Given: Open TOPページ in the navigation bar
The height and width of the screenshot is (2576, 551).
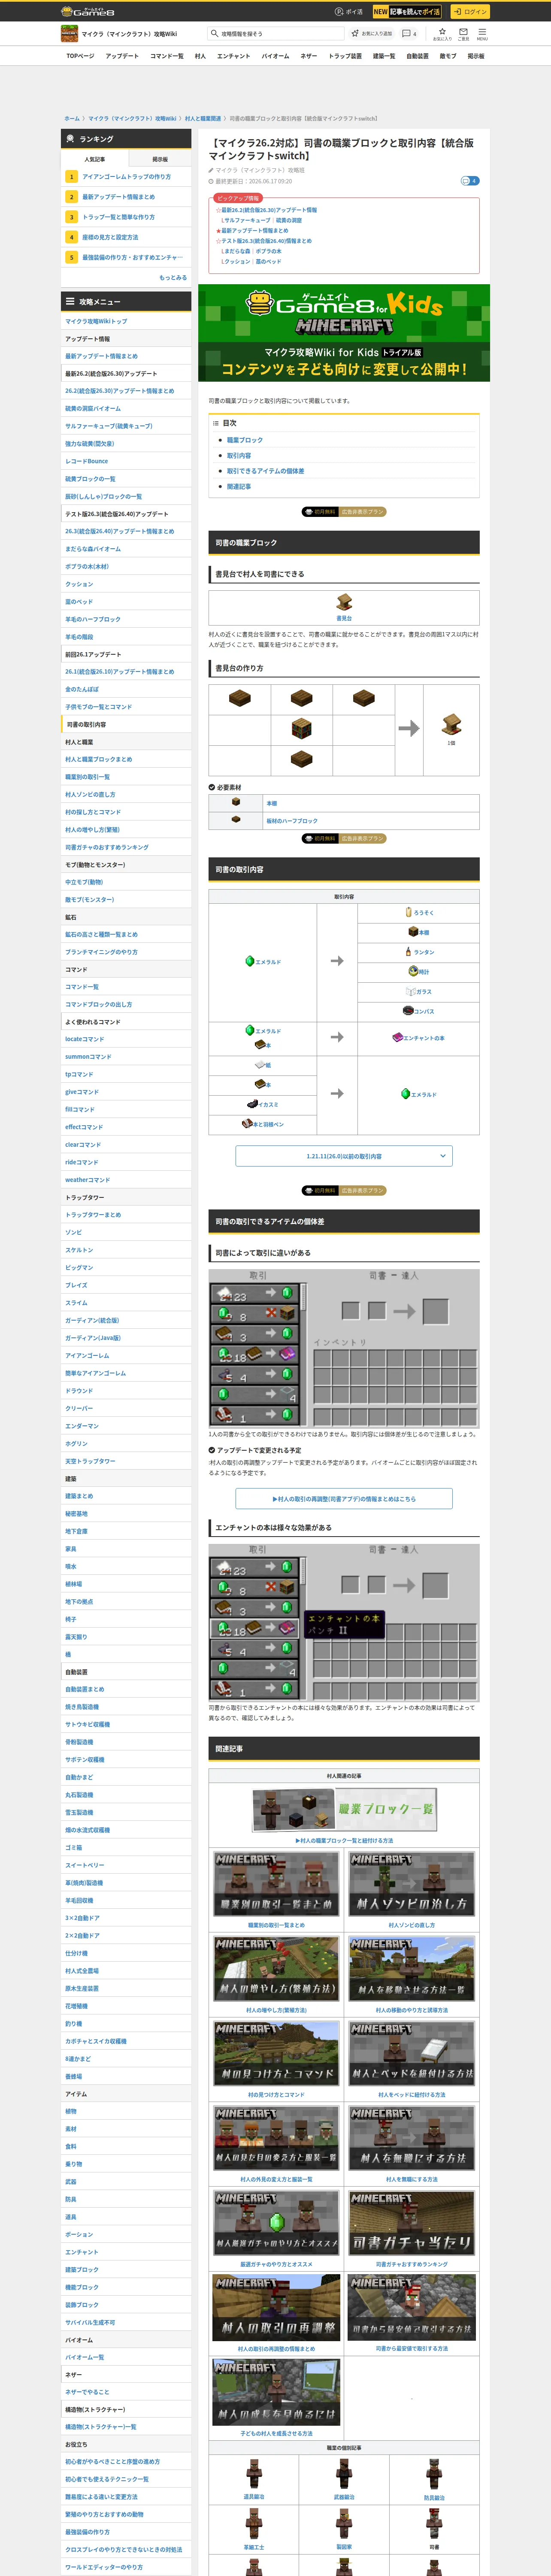Looking at the screenshot, I should click(80, 56).
